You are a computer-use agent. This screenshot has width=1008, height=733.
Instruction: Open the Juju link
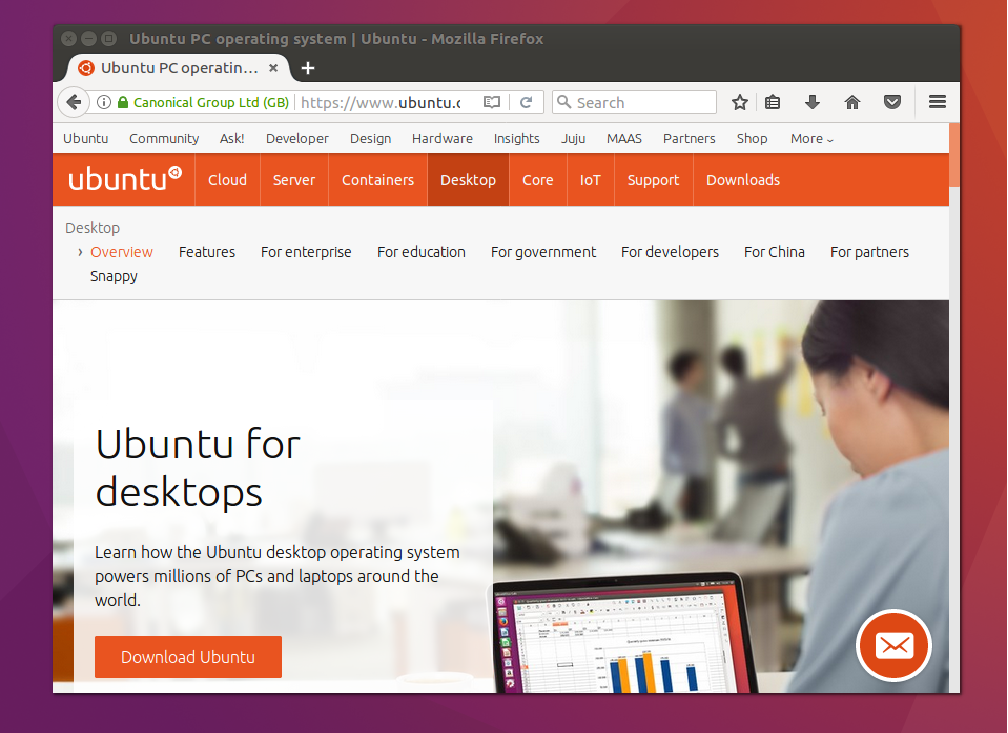[573, 139]
